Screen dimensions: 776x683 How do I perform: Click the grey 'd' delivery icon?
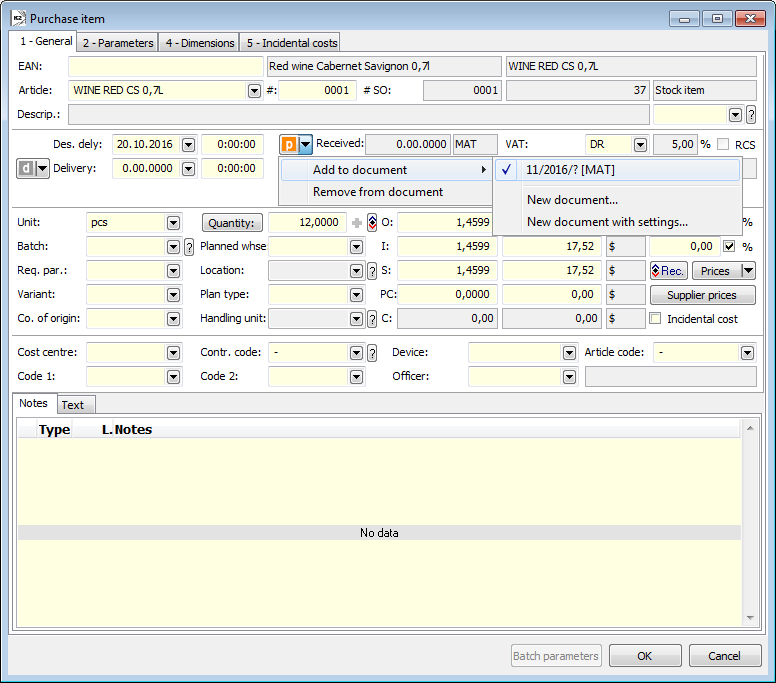[26, 169]
